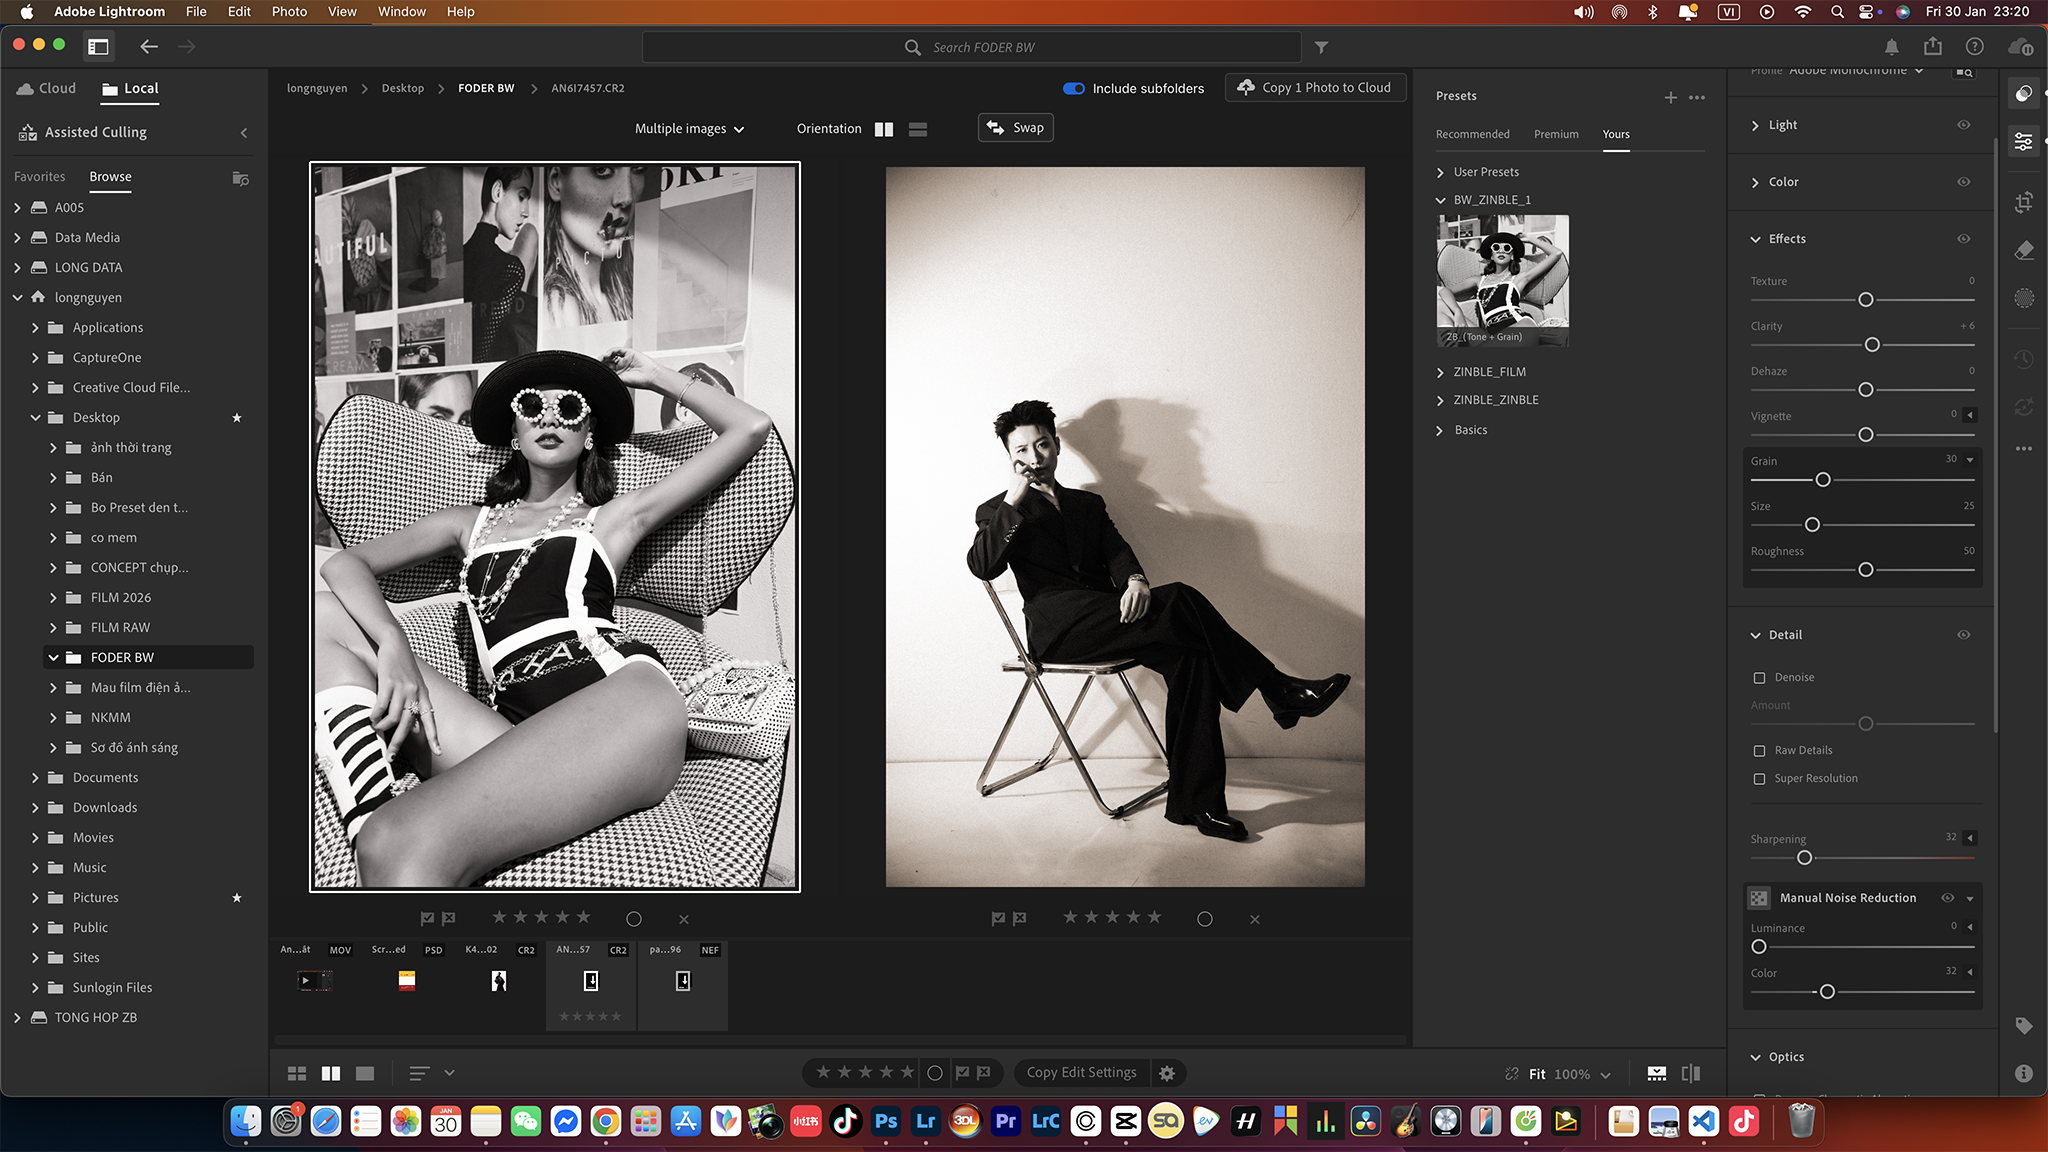Expand the ZINBLE_FILM preset group
This screenshot has height=1152, width=2048.
pyautogui.click(x=1489, y=372)
